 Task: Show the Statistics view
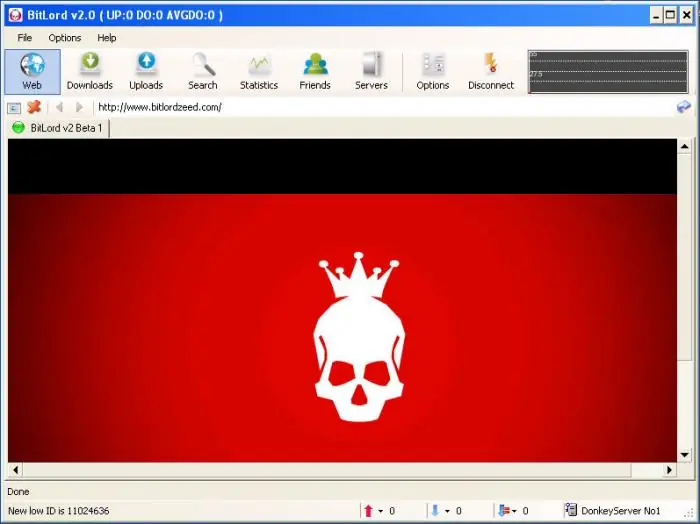tap(259, 71)
